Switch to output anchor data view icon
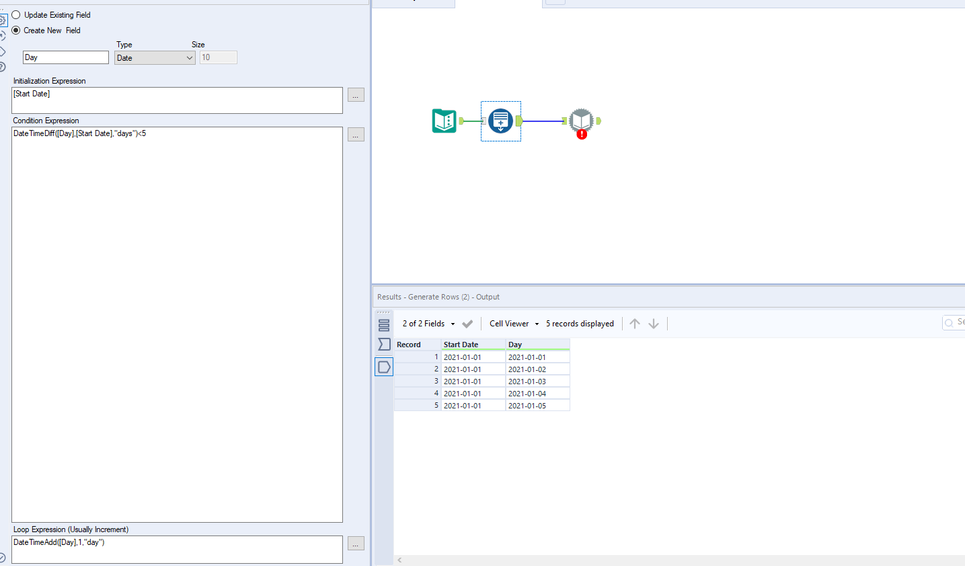 pyautogui.click(x=384, y=367)
